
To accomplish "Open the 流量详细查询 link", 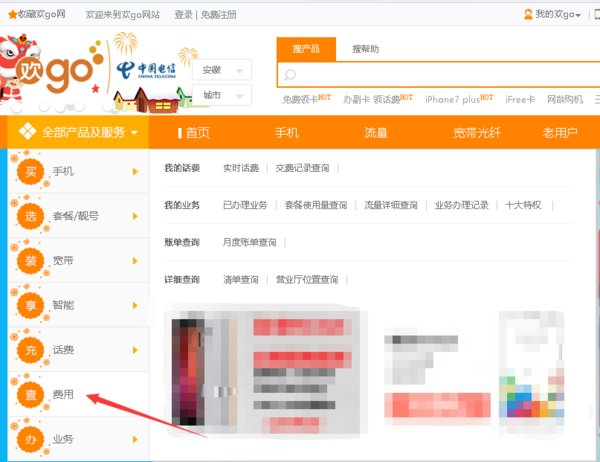I will [391, 205].
